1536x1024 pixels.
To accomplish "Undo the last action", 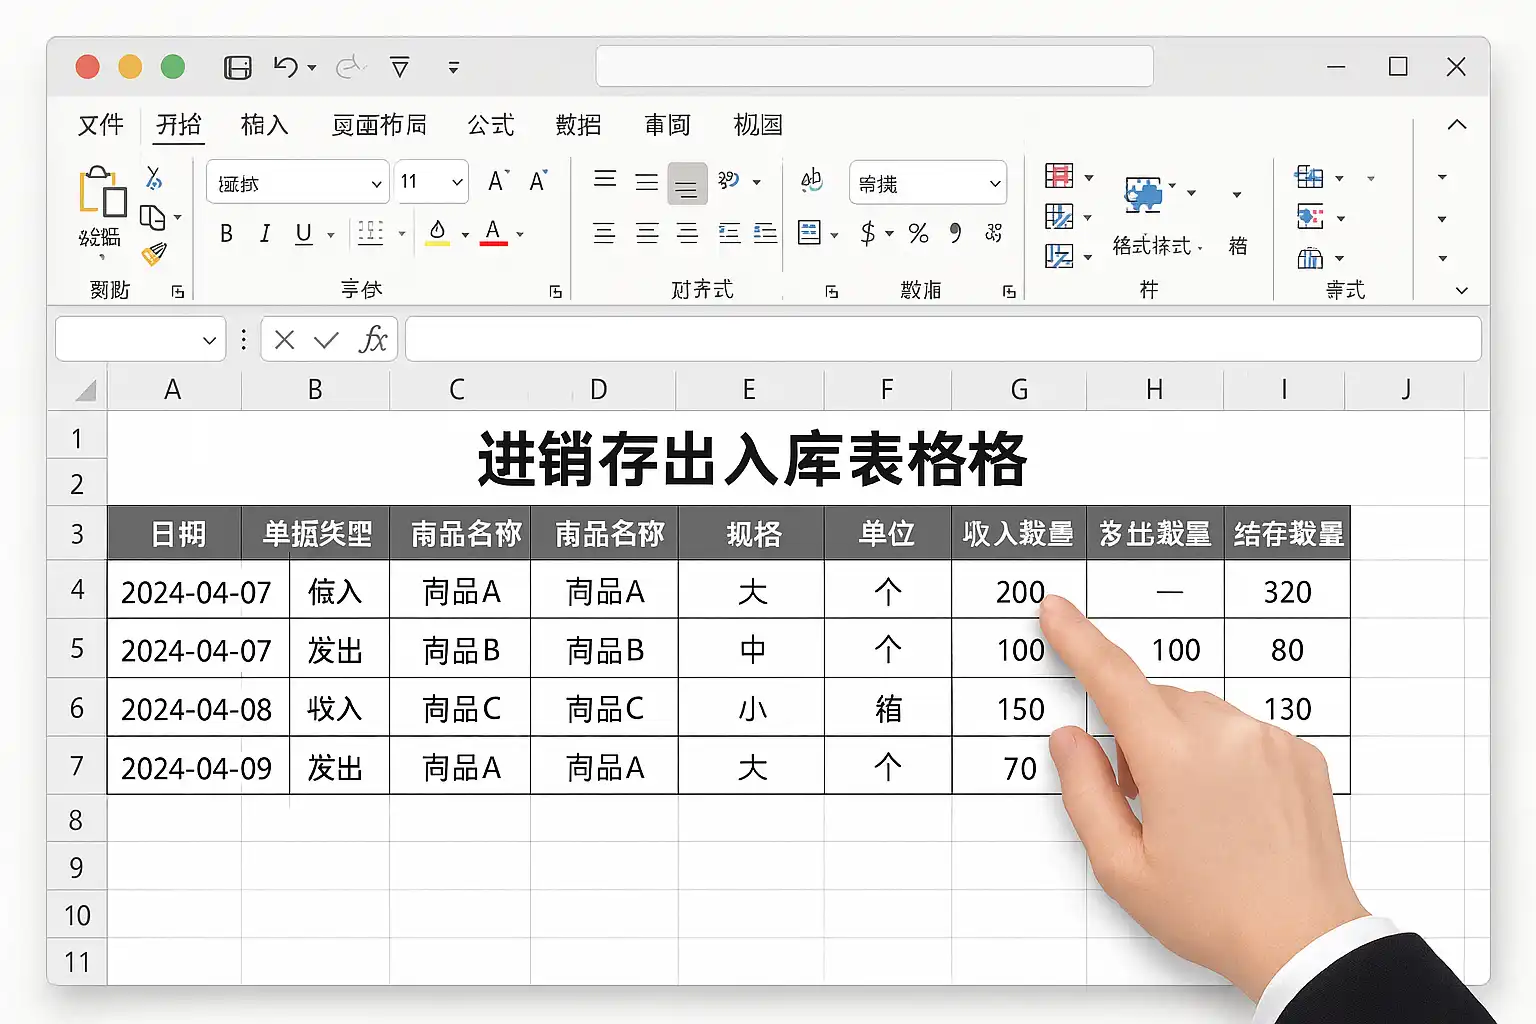I will pos(286,67).
